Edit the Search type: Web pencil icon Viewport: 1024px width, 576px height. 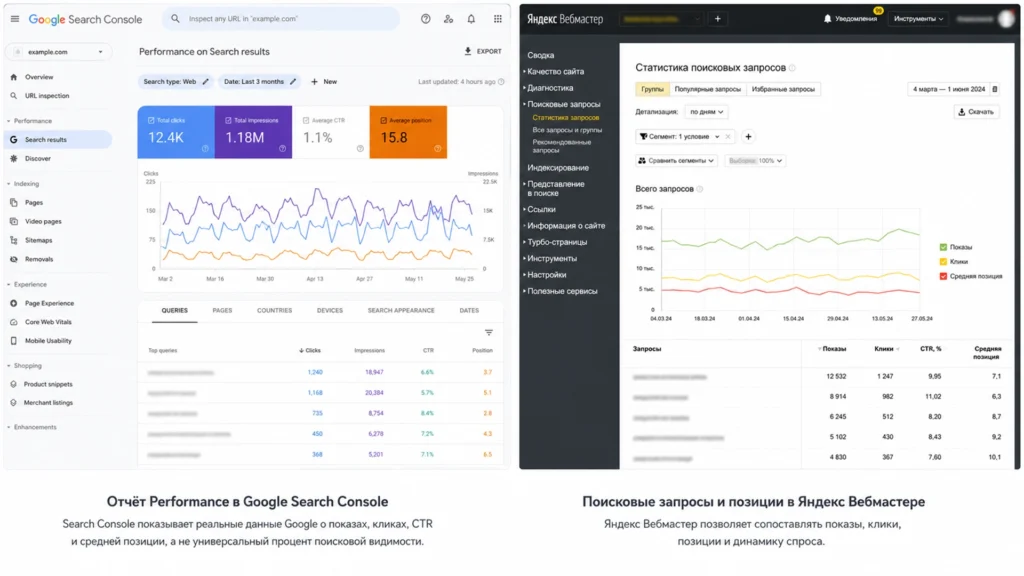(x=206, y=82)
